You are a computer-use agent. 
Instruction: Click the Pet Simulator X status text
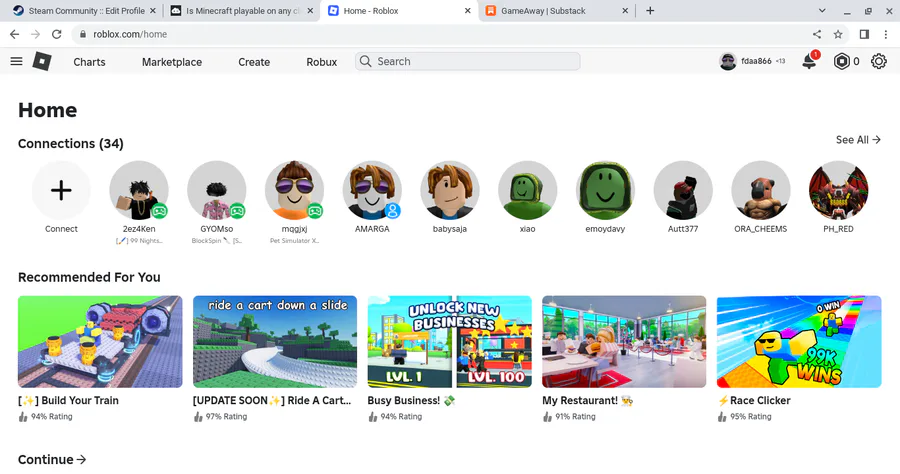(294, 241)
